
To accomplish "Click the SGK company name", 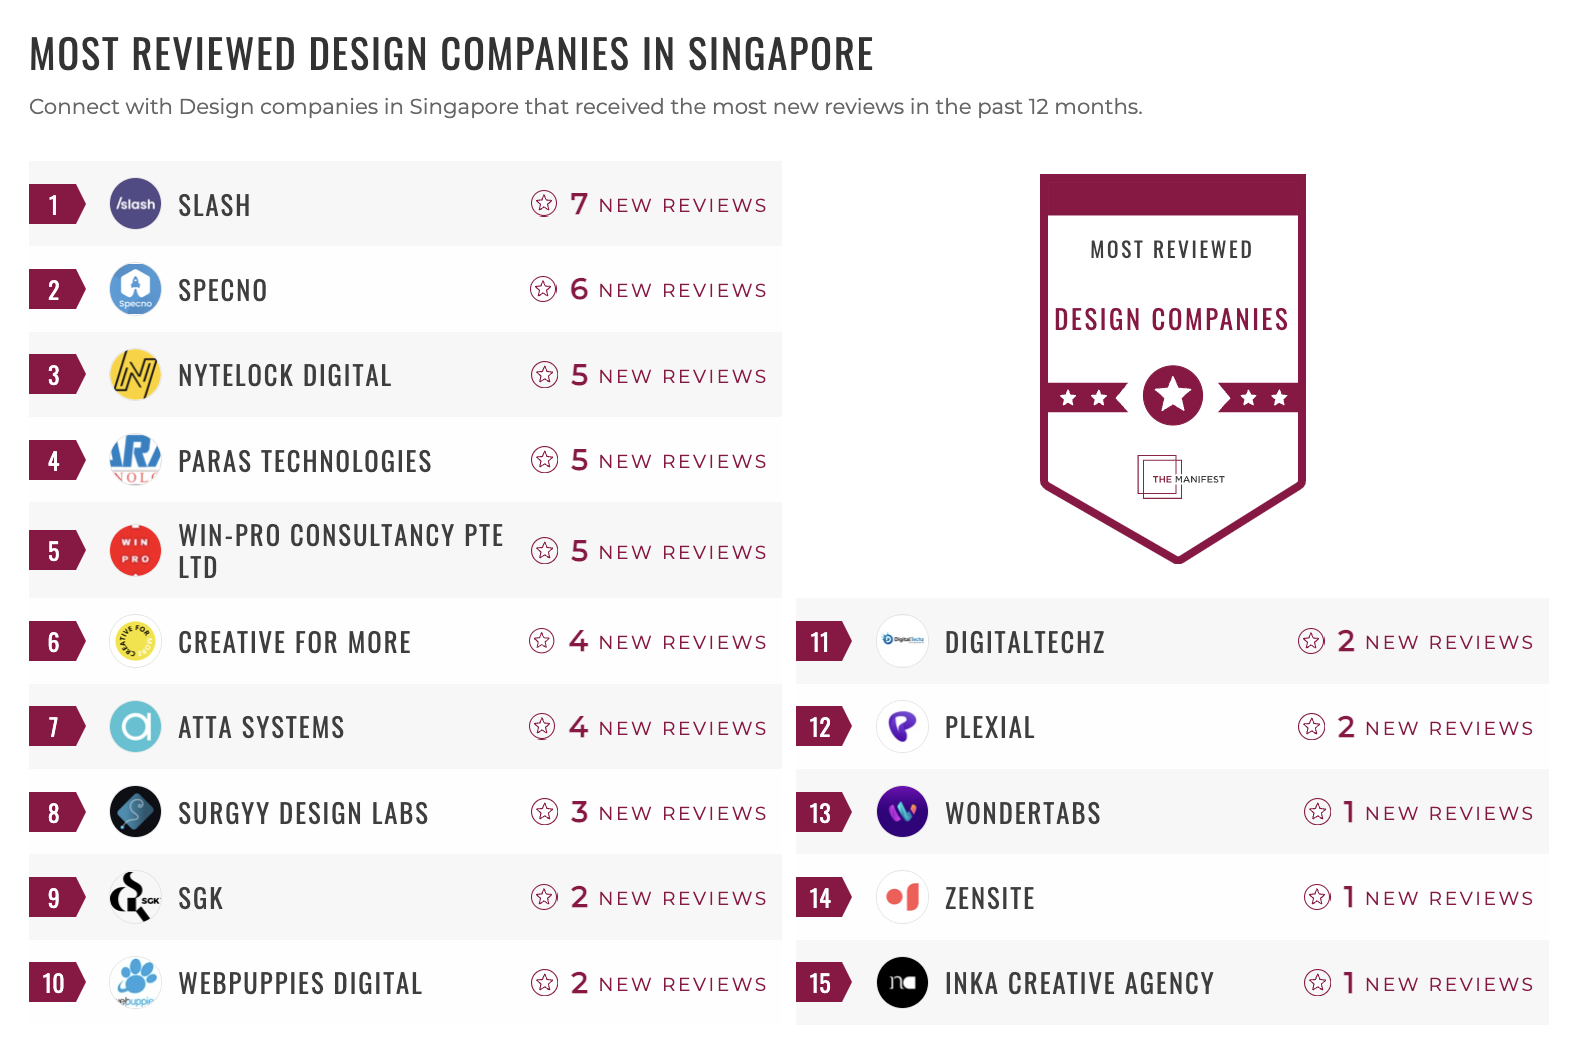I will tap(200, 898).
